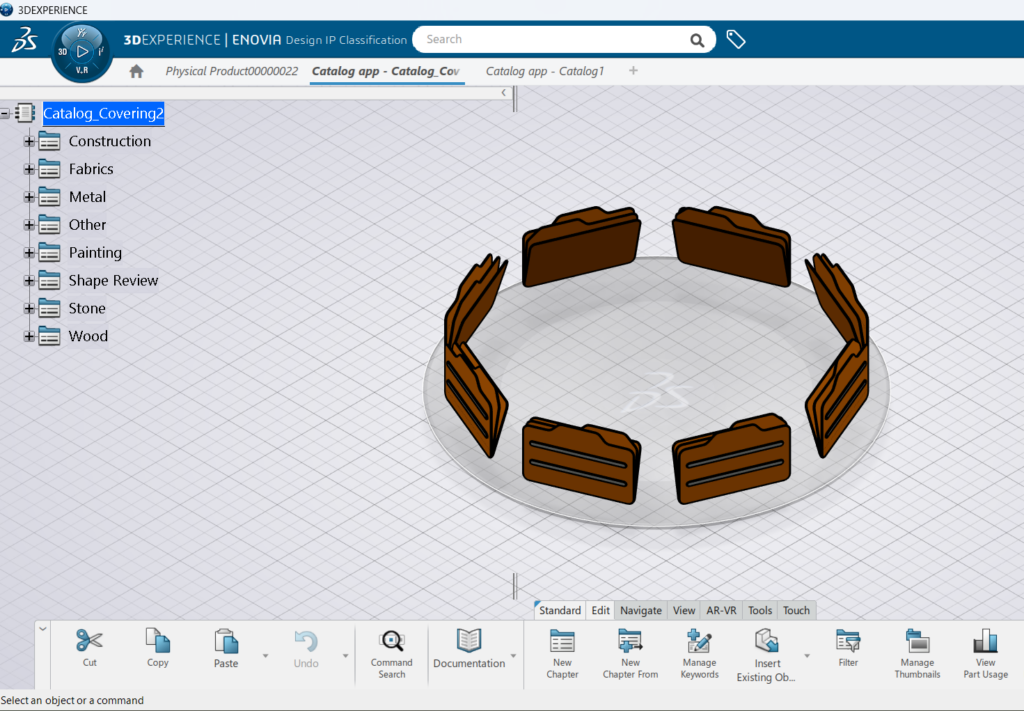Screen dimensions: 1024x711
Task: Switch to the Navigate toolbar tab
Action: tap(640, 610)
